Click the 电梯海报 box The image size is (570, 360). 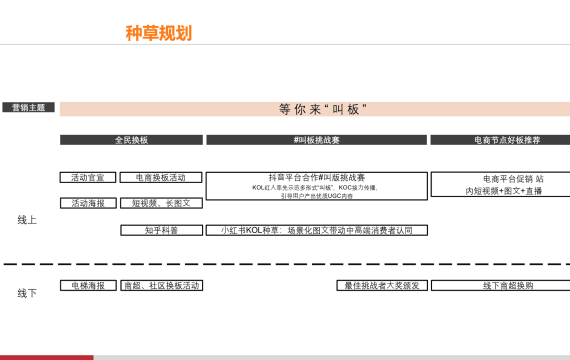click(88, 285)
